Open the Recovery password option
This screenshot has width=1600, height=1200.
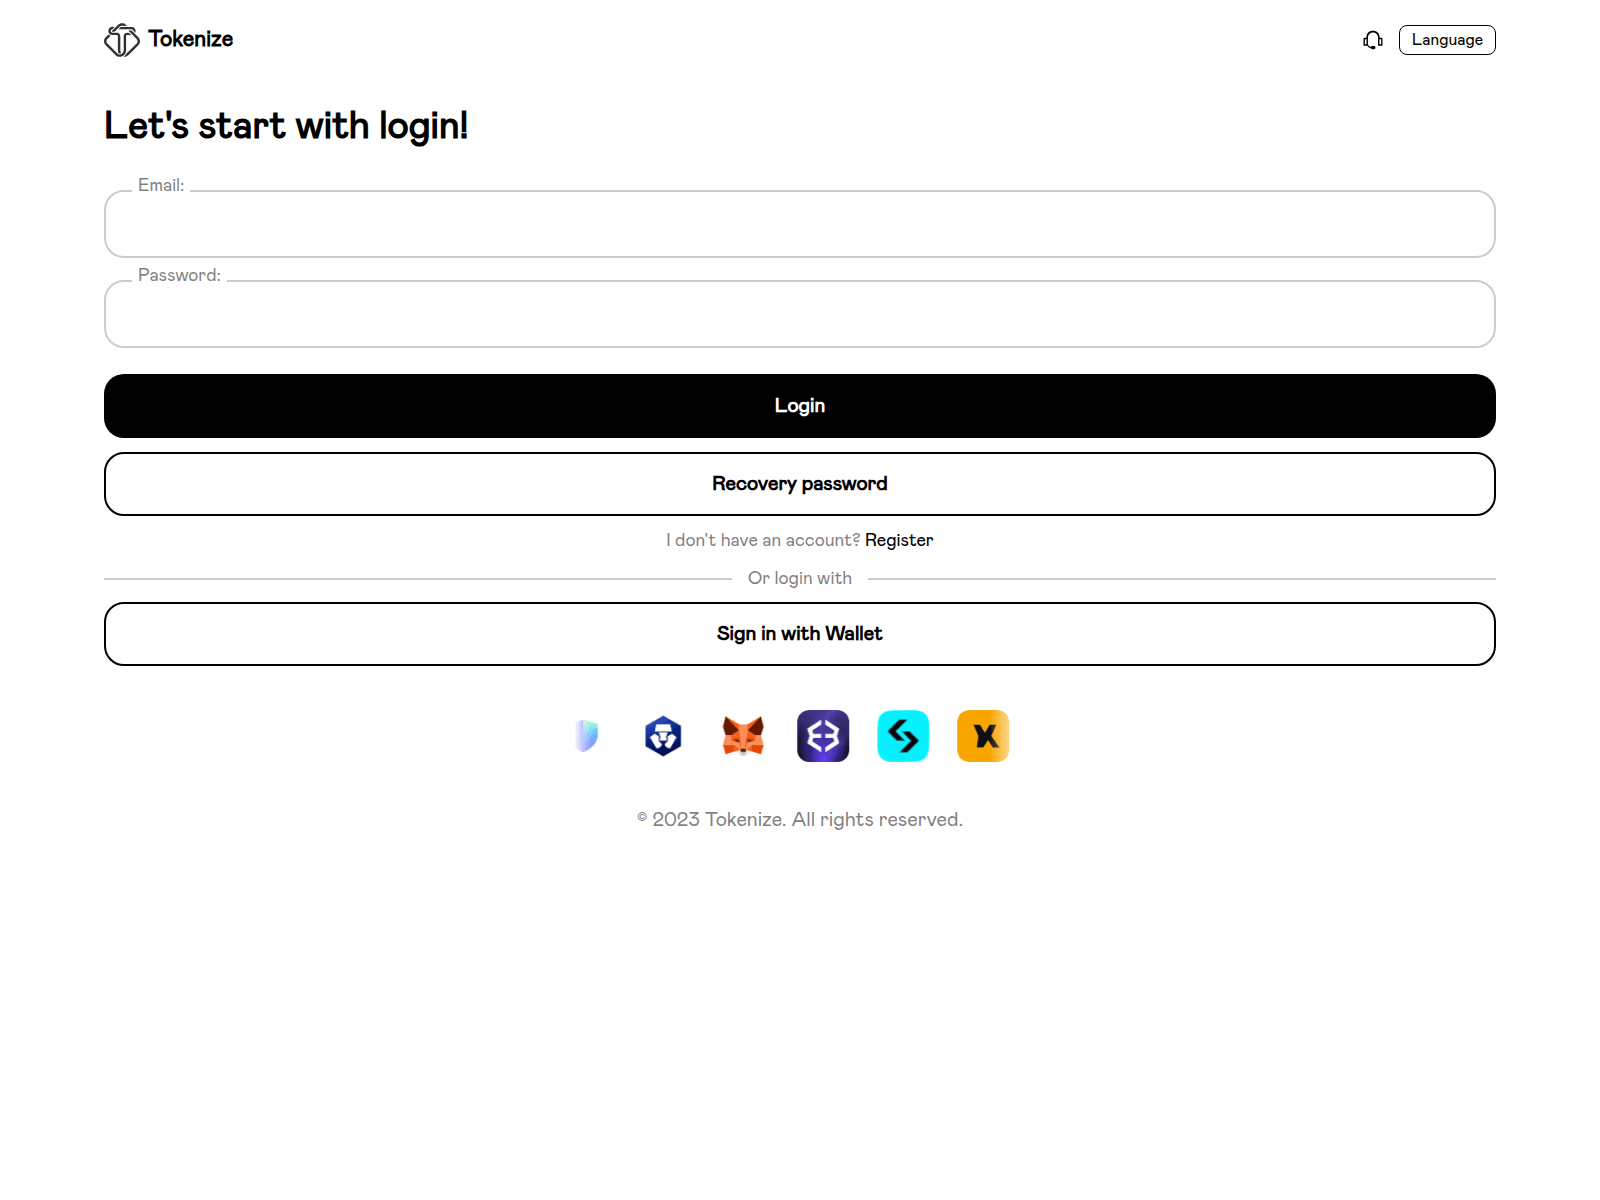800,484
